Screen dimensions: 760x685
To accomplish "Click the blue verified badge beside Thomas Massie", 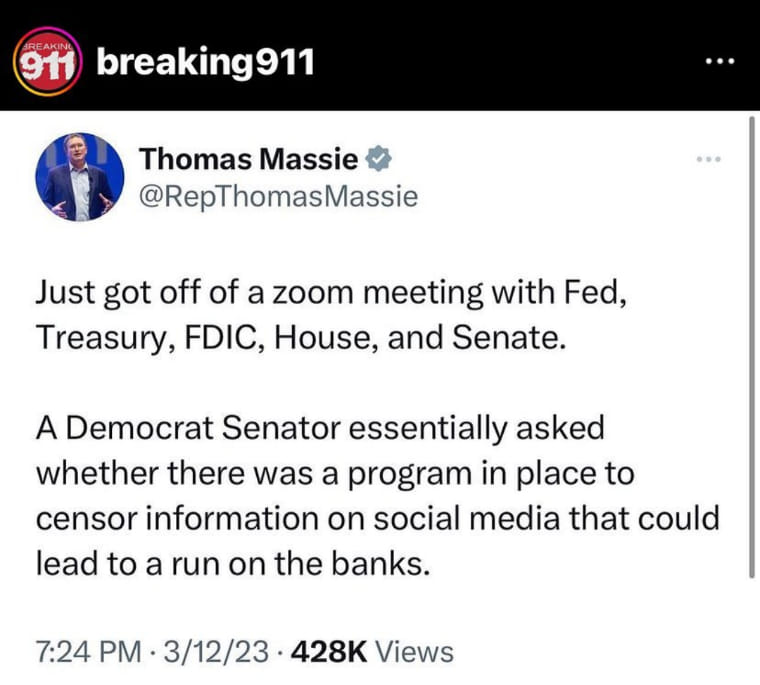I will [x=379, y=159].
